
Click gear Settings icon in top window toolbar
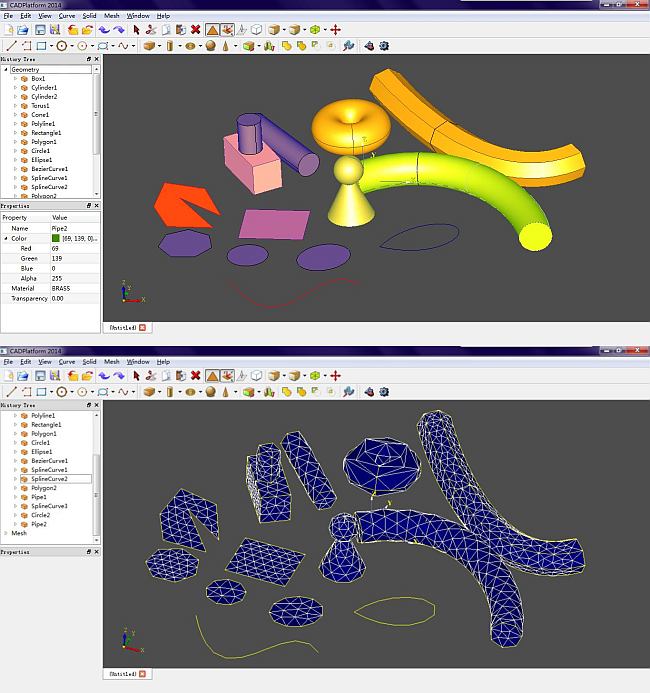tap(384, 46)
